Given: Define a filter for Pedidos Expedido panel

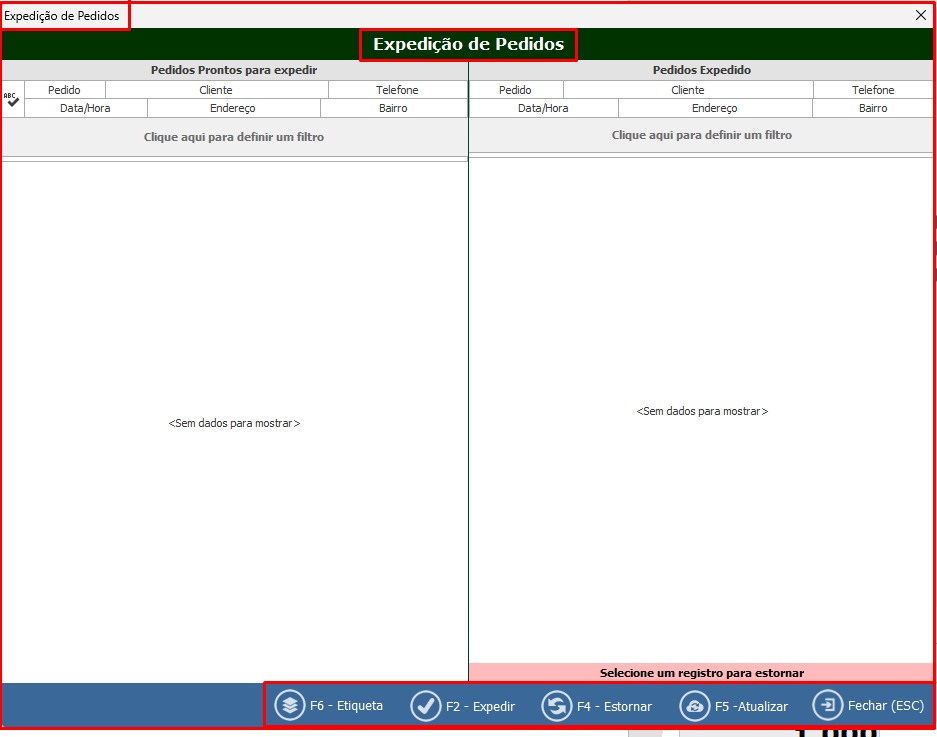Looking at the screenshot, I should [x=701, y=135].
